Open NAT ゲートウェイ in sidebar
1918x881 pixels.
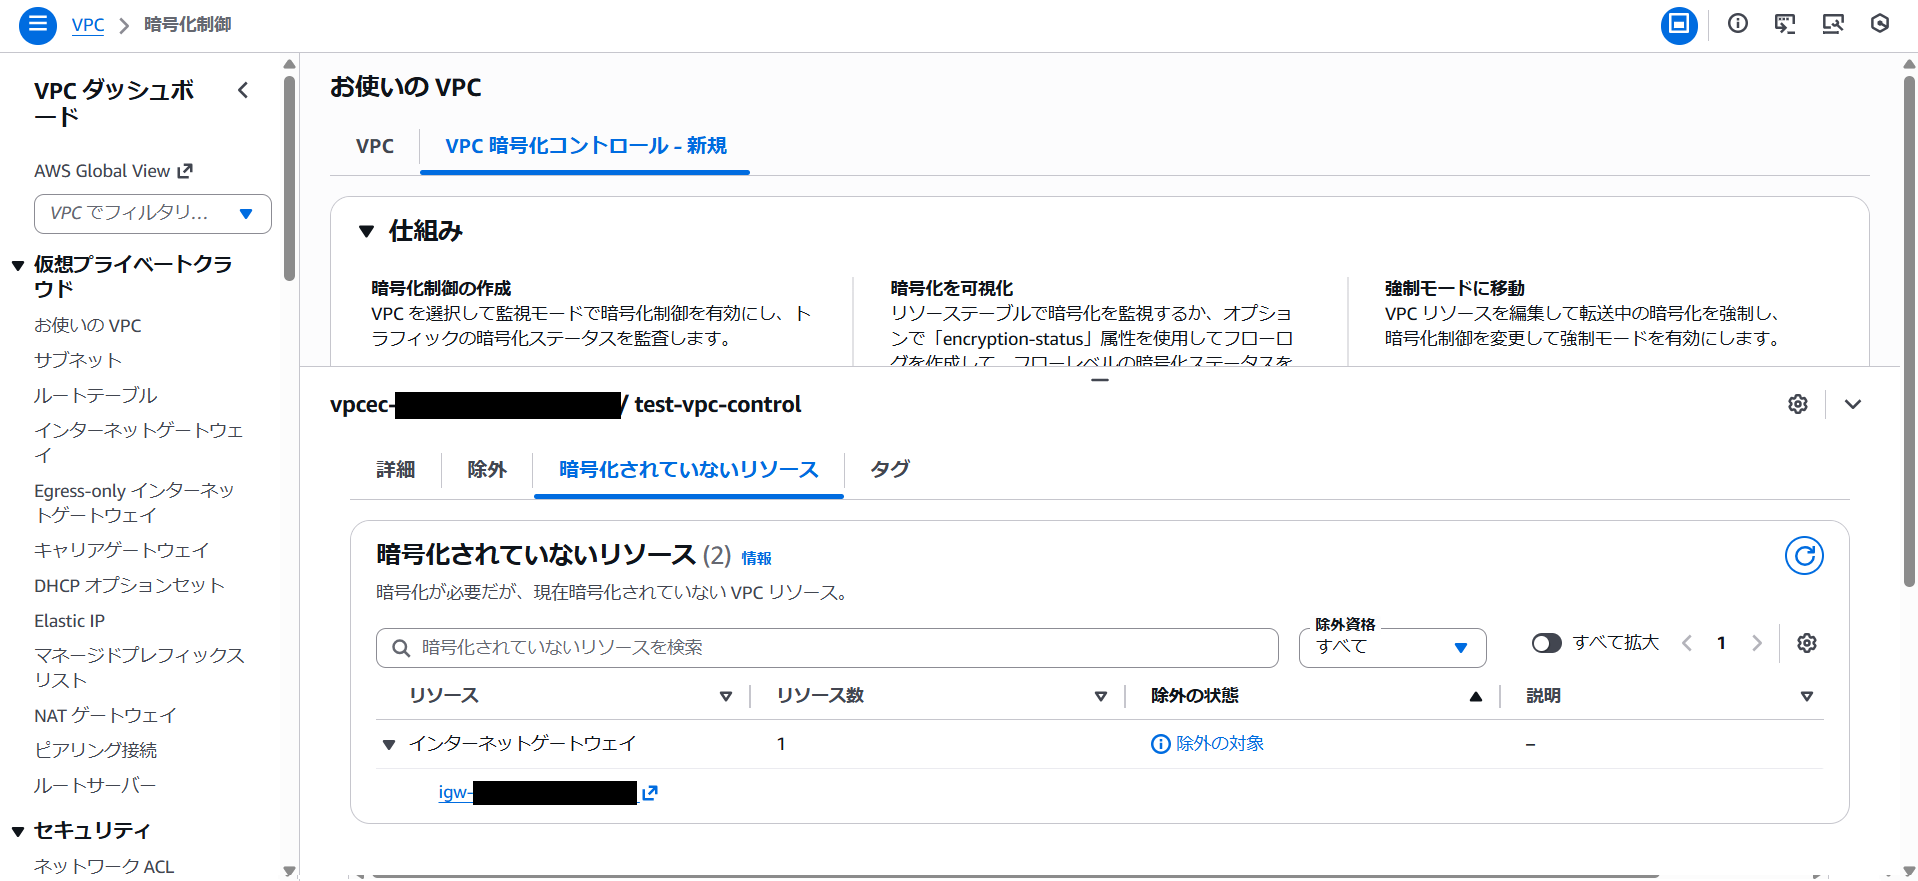click(105, 716)
